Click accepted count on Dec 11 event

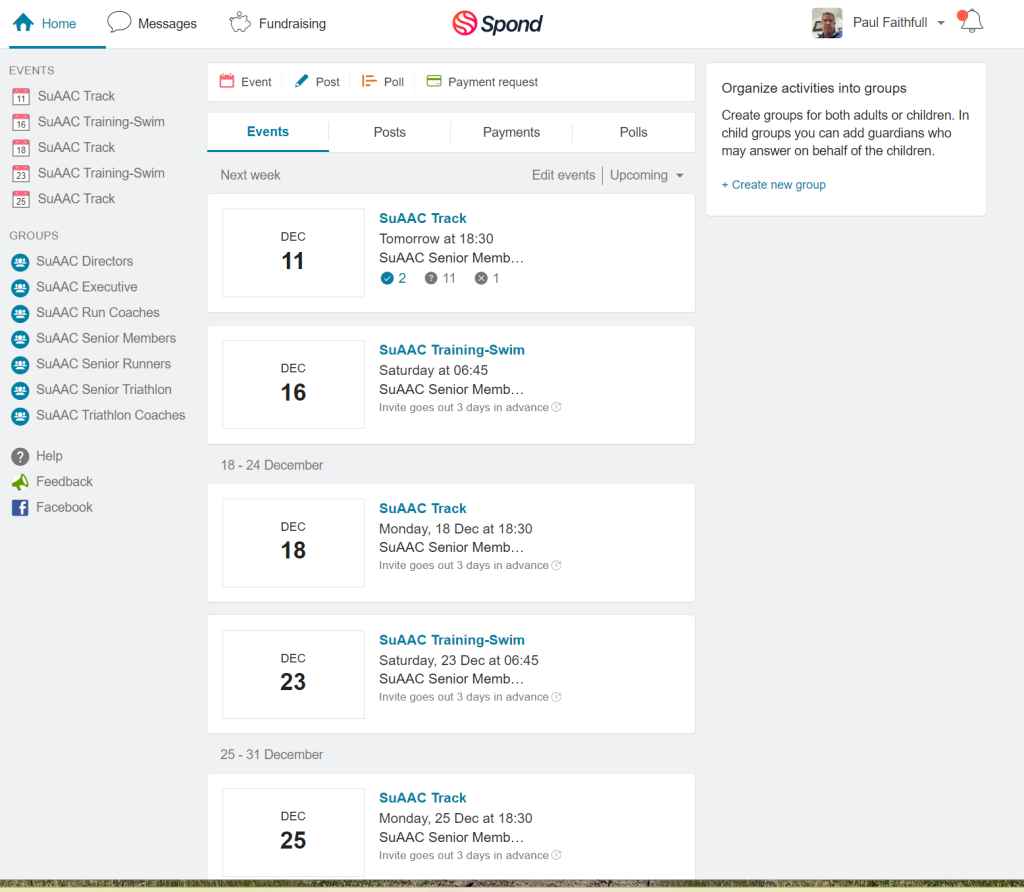pos(393,278)
